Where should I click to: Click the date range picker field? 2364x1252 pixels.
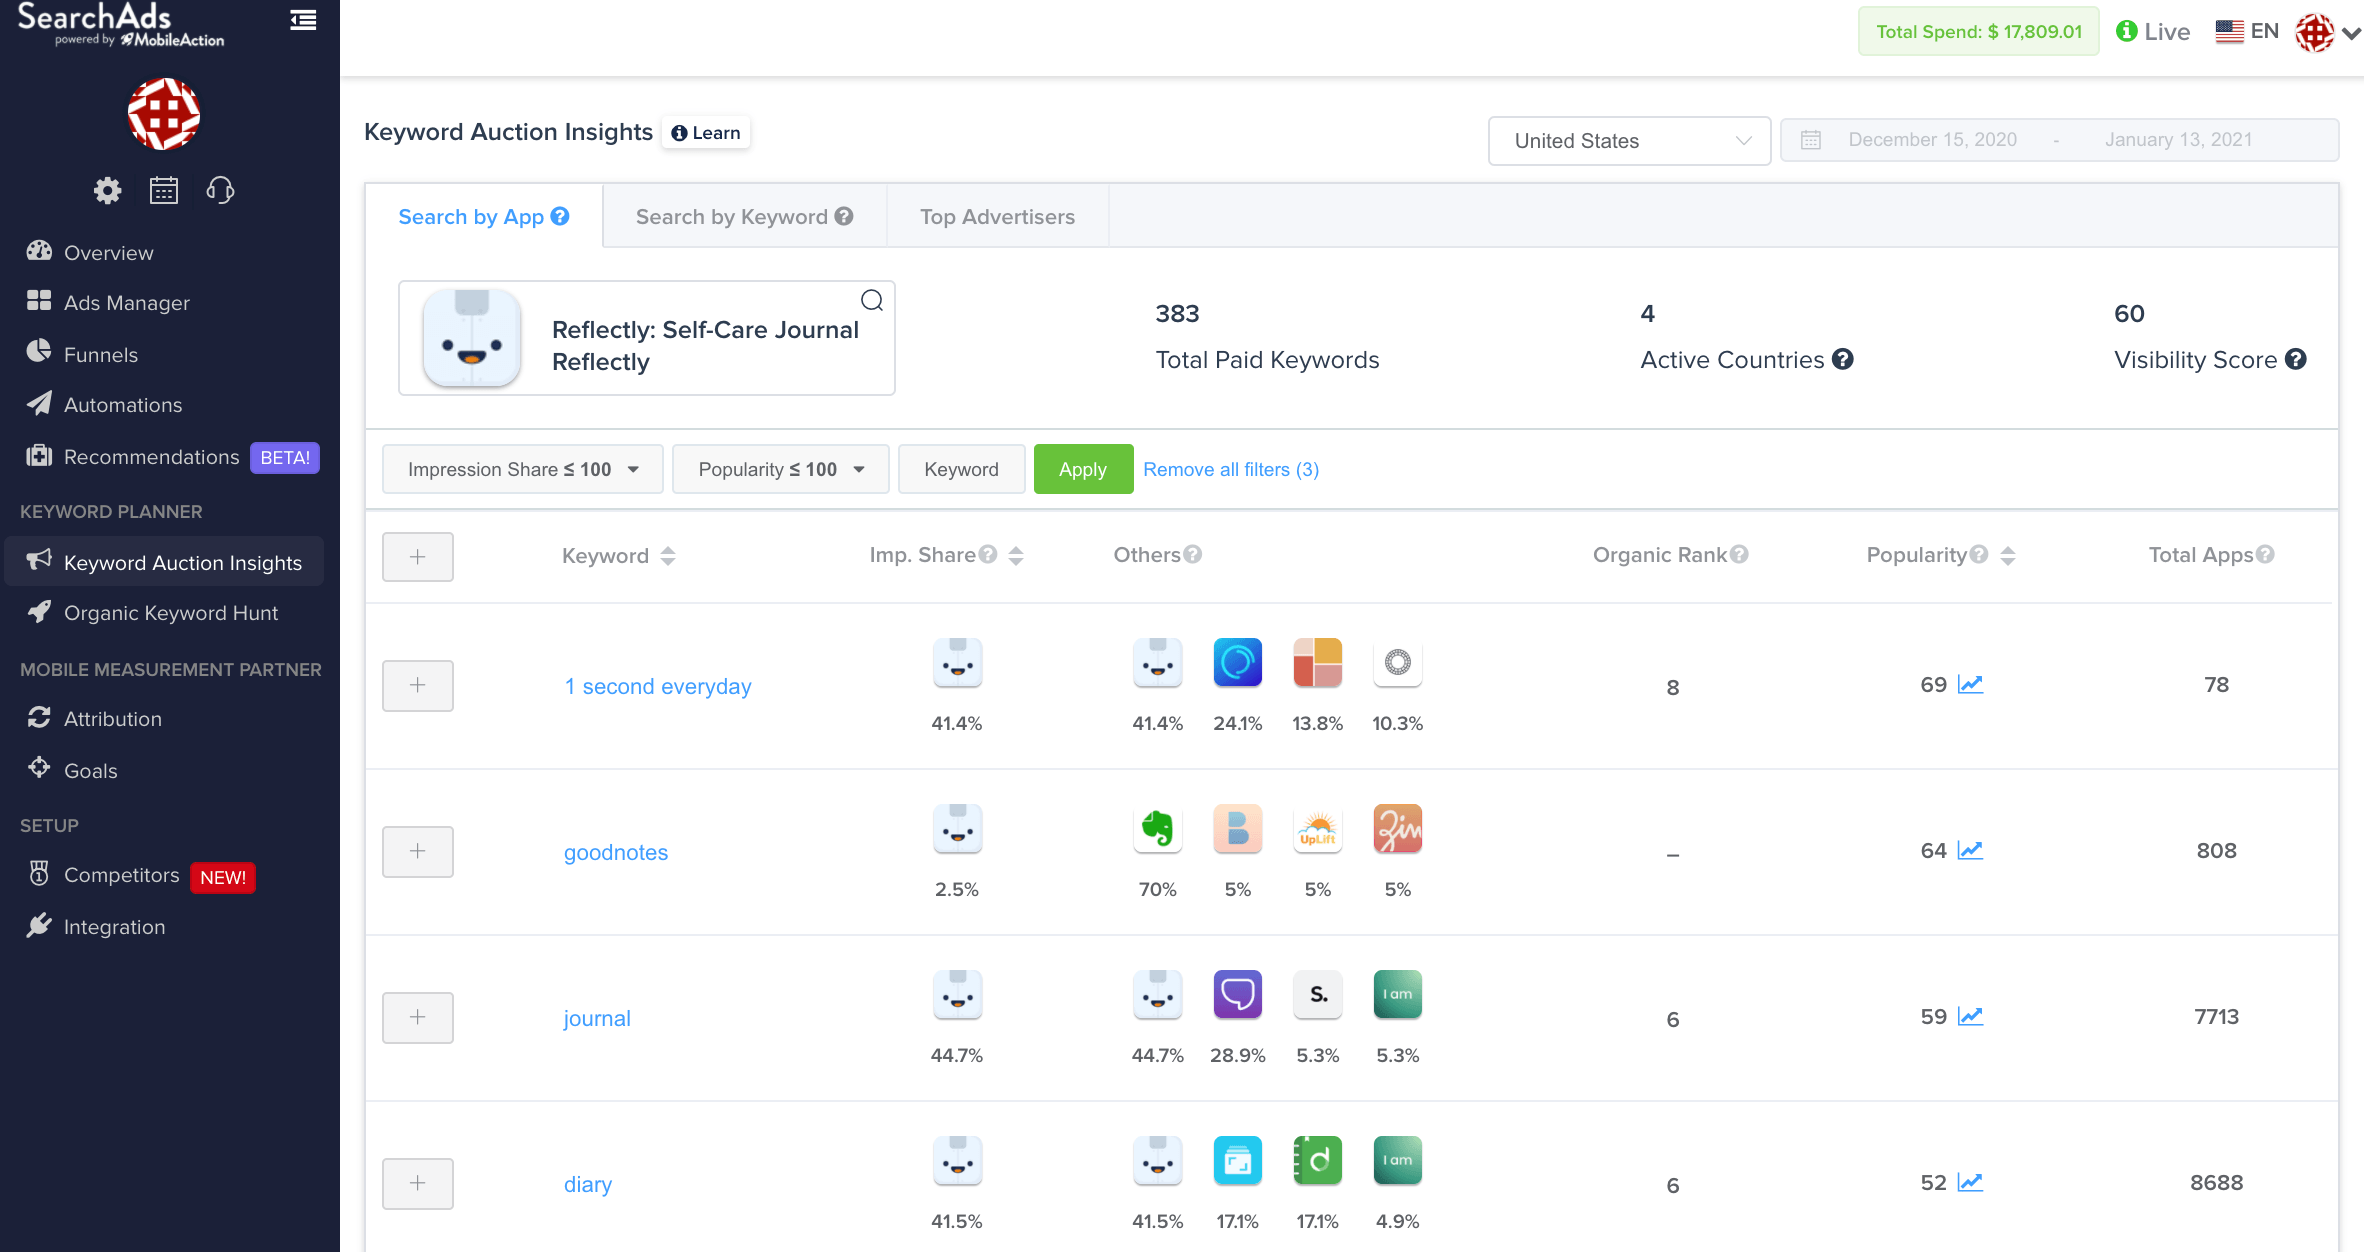pyautogui.click(x=2060, y=140)
